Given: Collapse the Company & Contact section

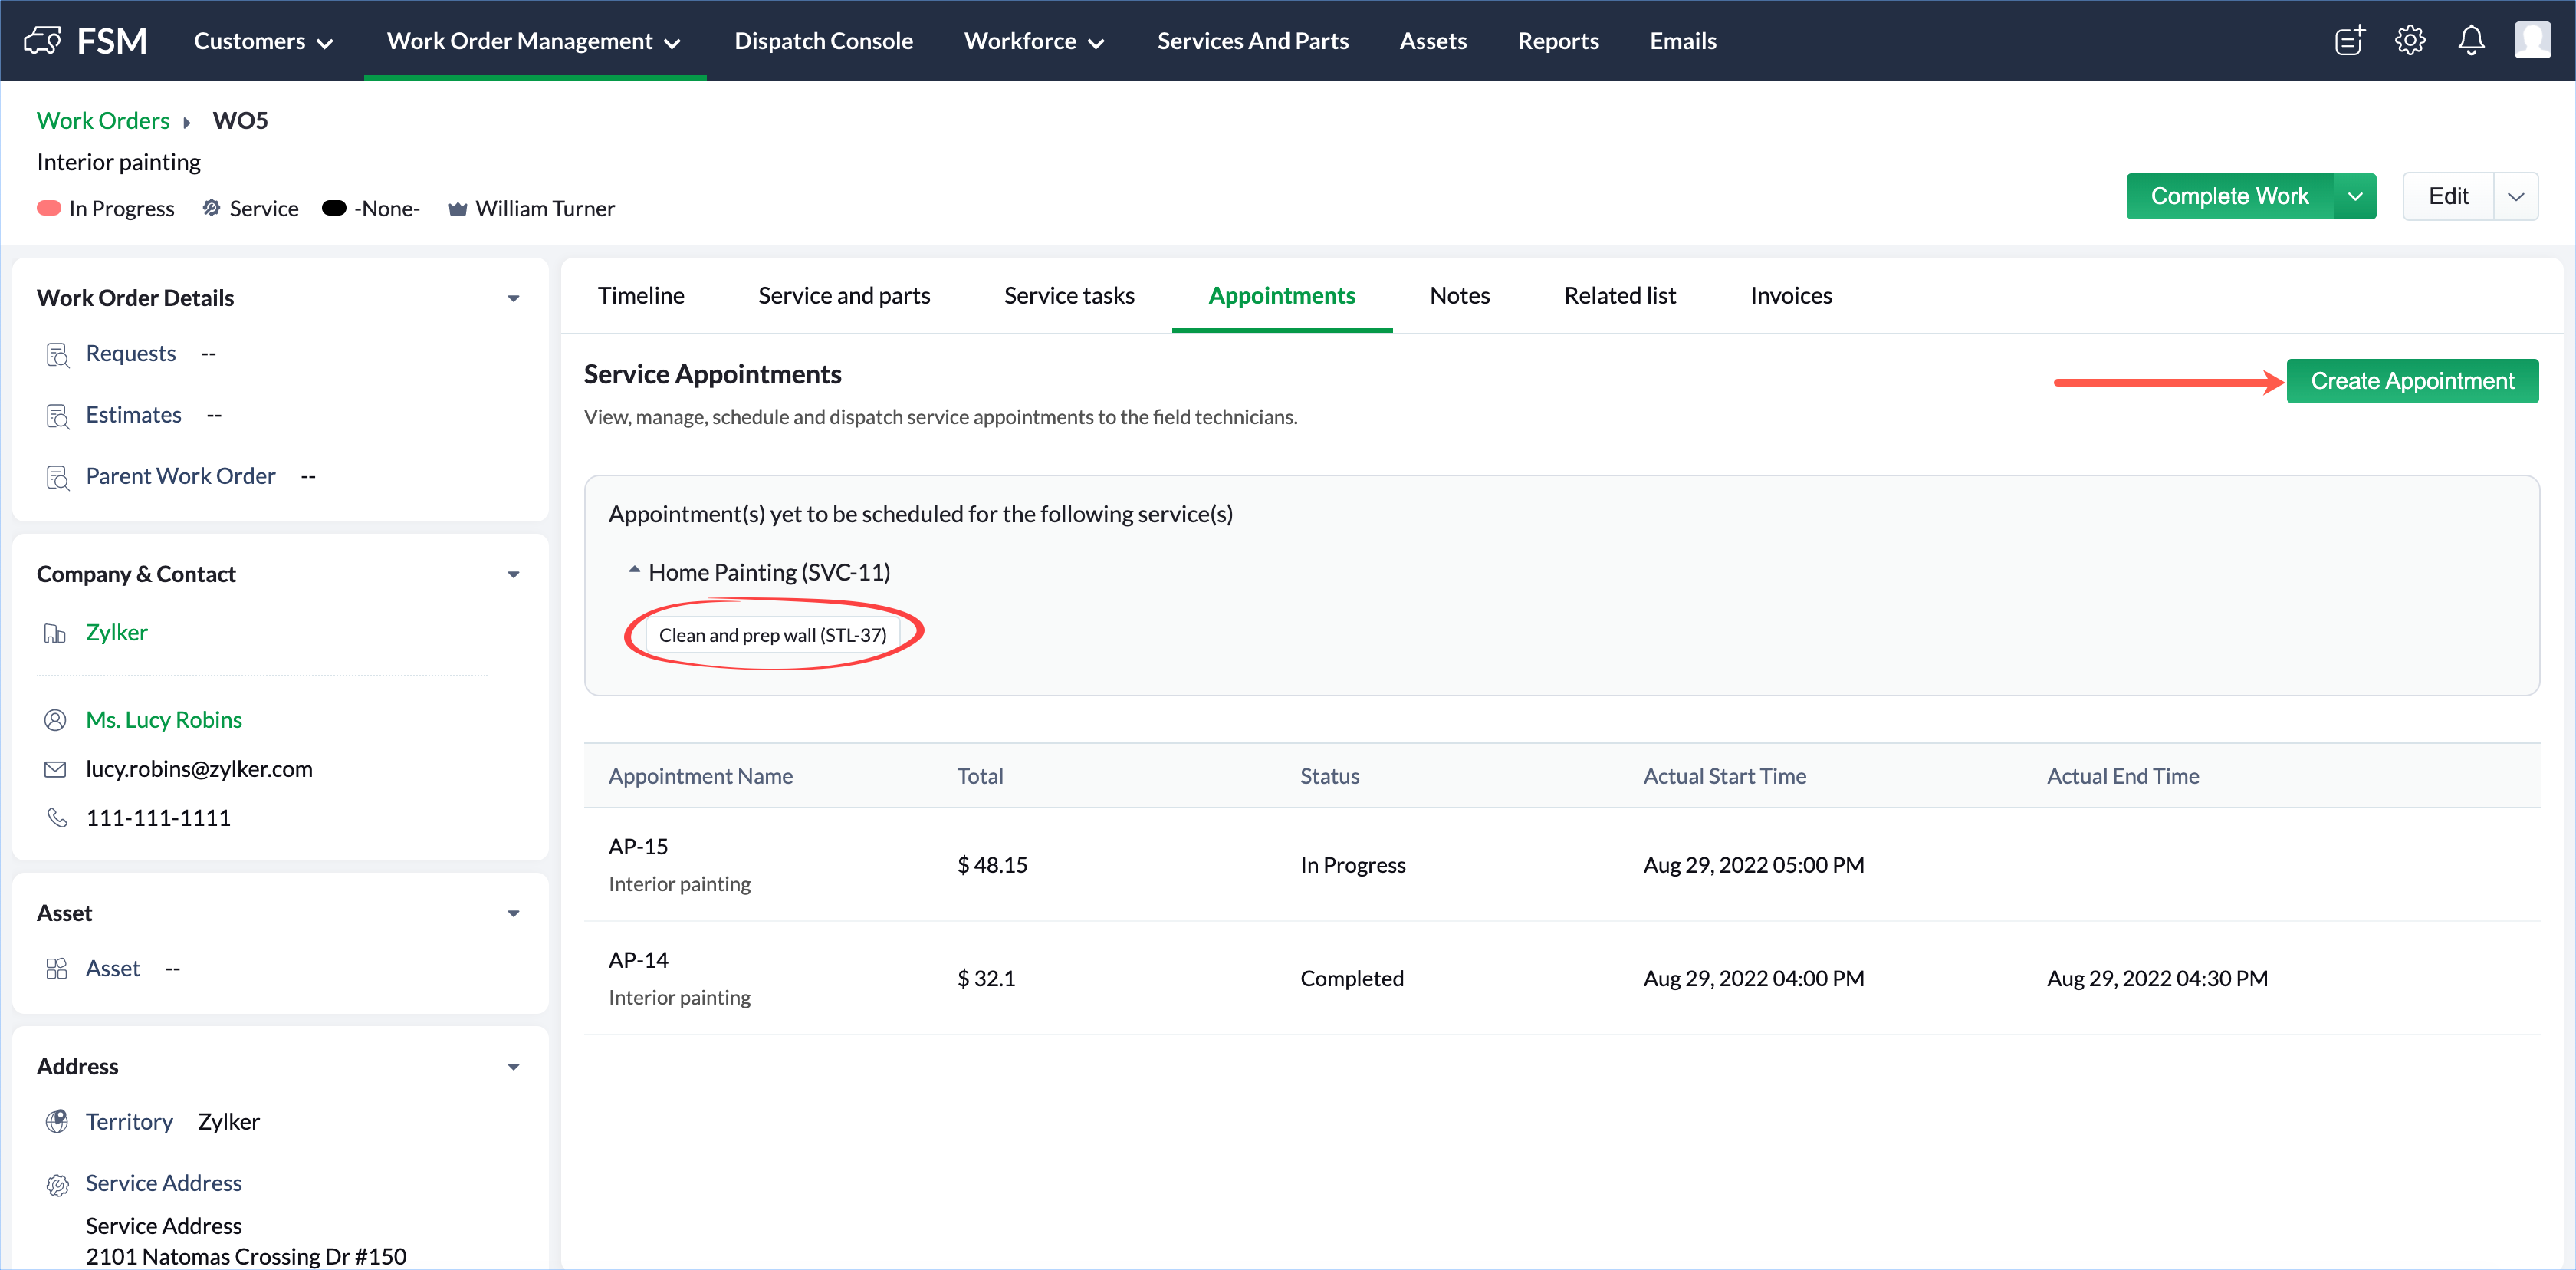Looking at the screenshot, I should 513,574.
